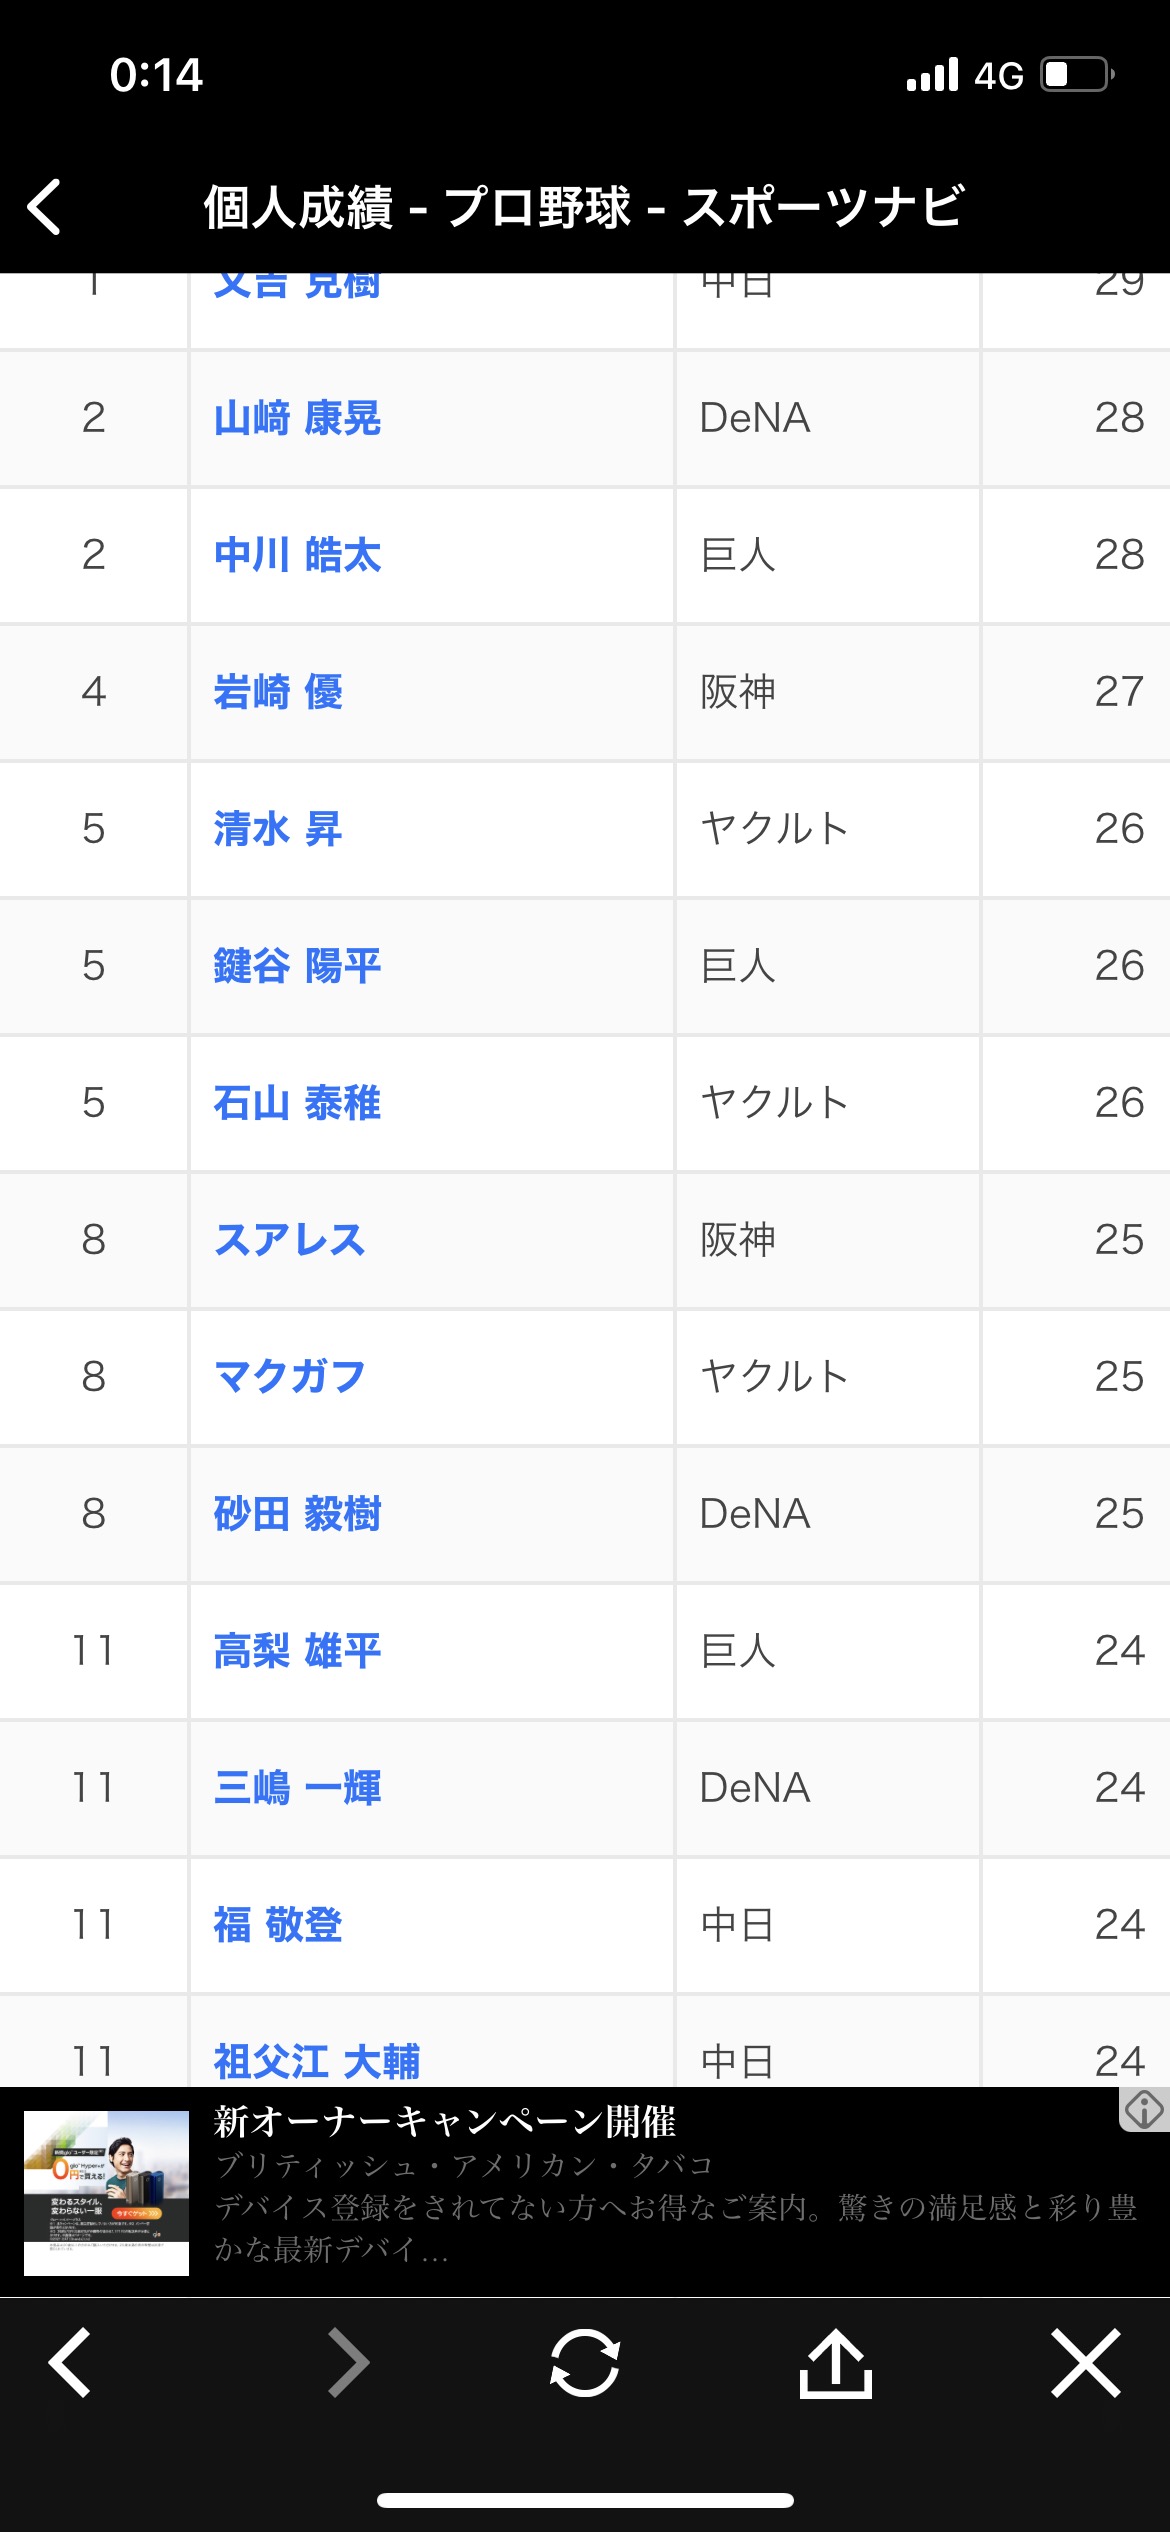Image resolution: width=1170 pixels, height=2532 pixels.
Task: Open player page for 山﨑 康晃
Action: (x=297, y=418)
